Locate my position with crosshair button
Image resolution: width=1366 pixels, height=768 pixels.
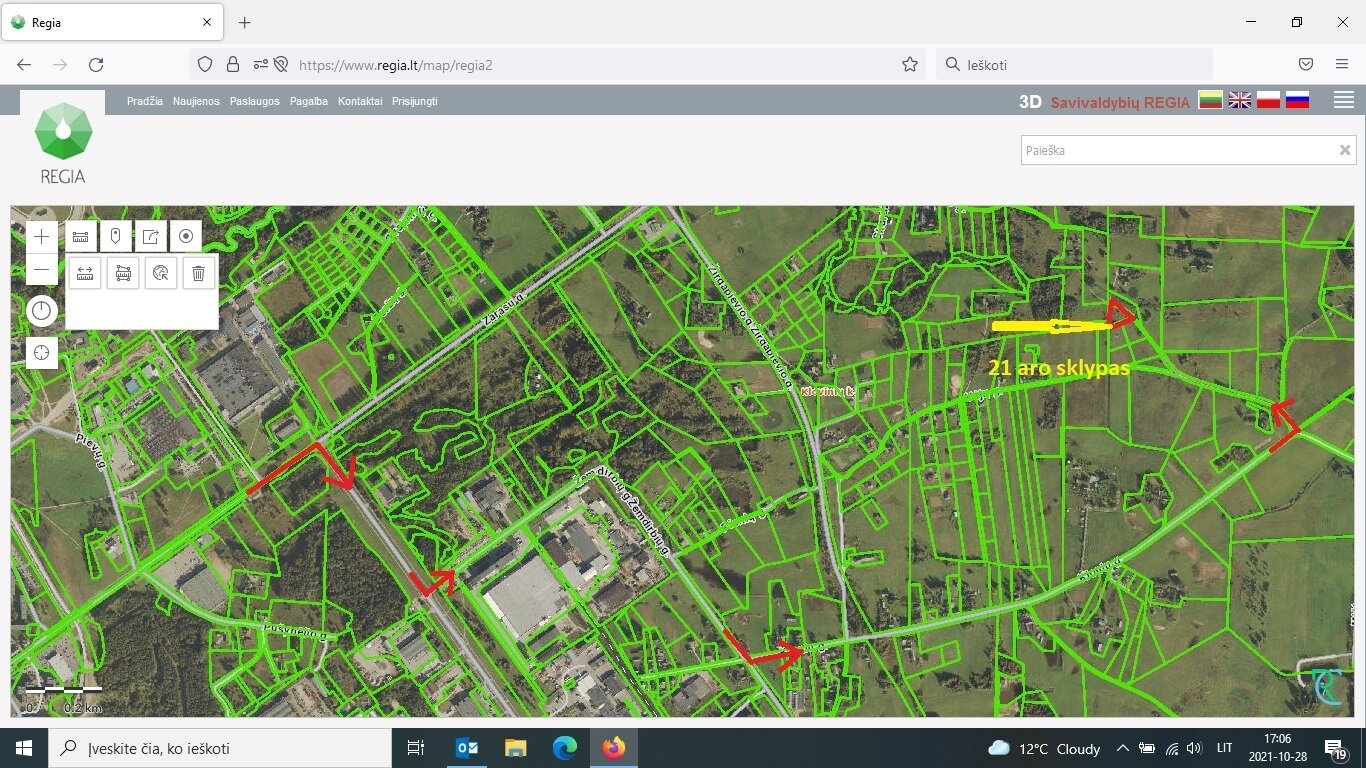click(41, 353)
